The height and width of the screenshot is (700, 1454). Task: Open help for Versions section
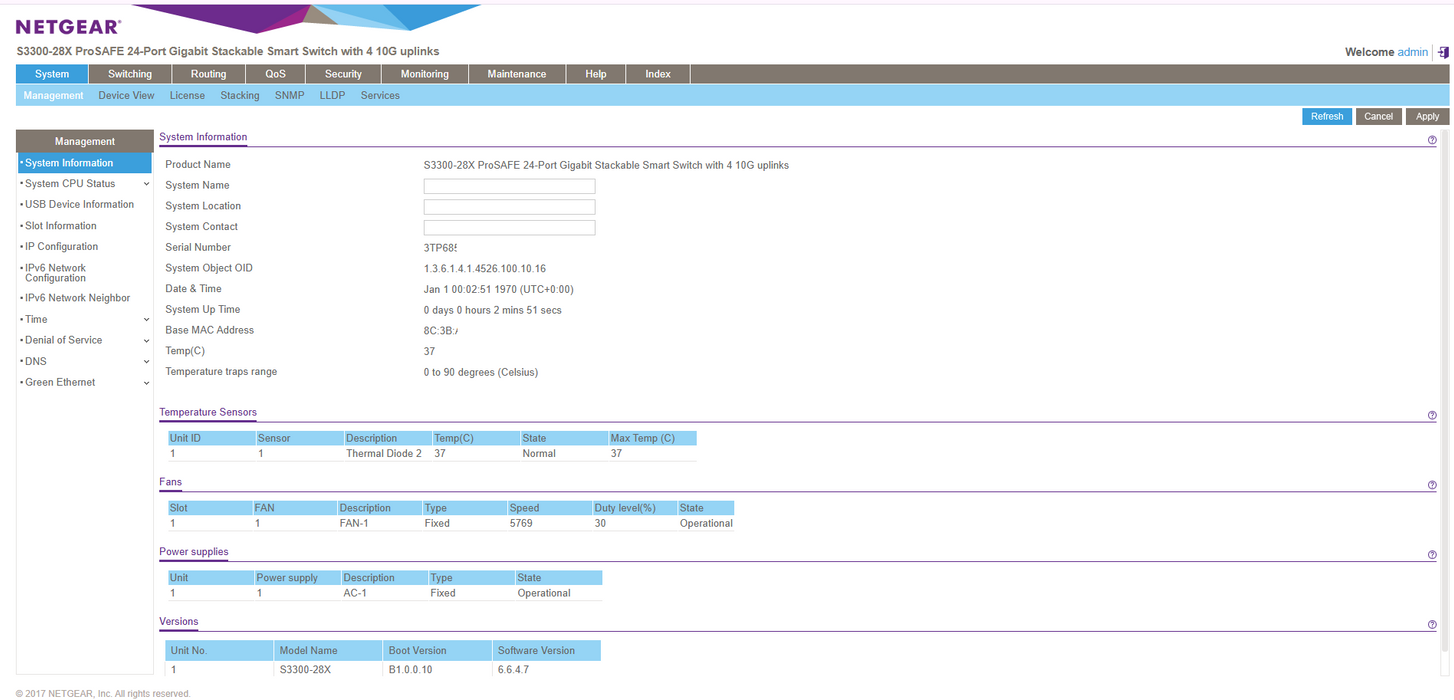click(x=1432, y=625)
